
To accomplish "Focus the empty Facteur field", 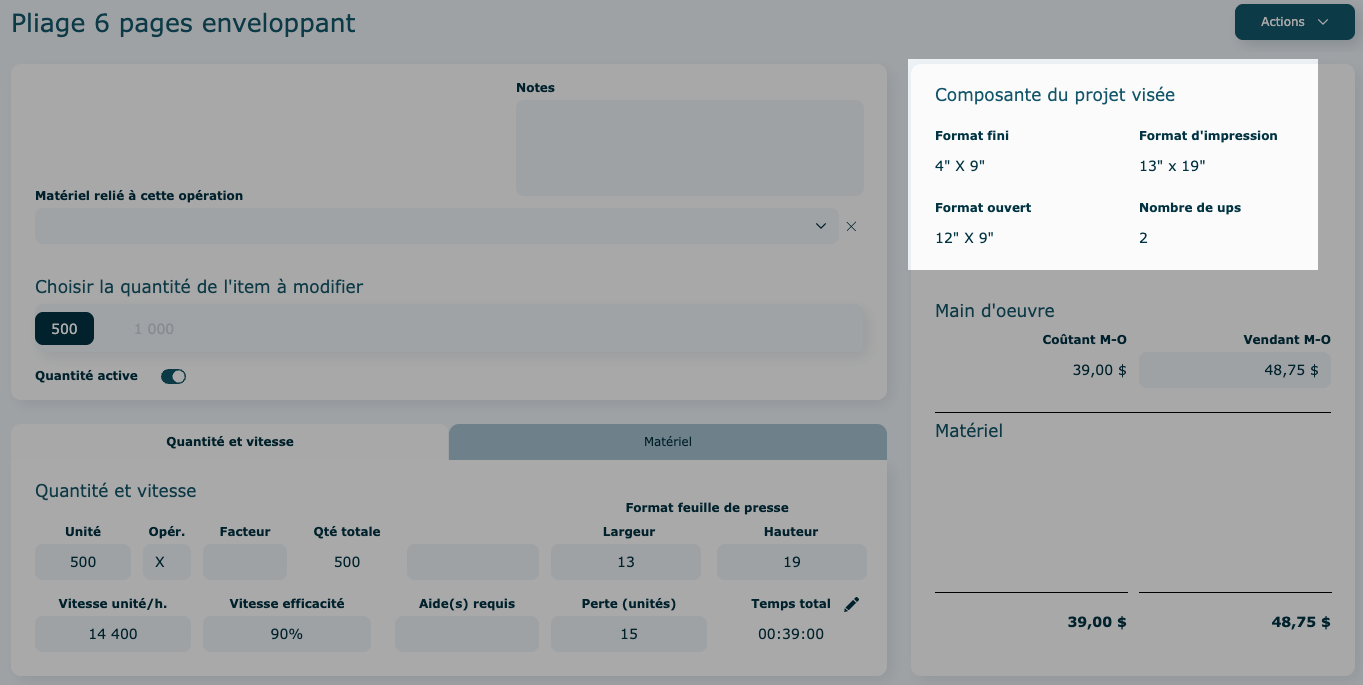I will pyautogui.click(x=245, y=562).
